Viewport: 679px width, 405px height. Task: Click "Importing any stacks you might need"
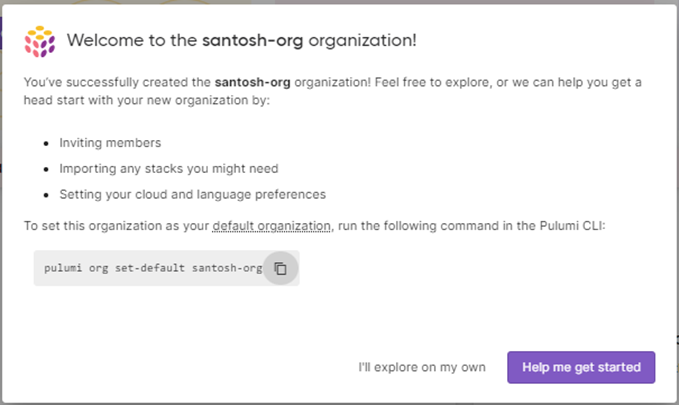point(168,168)
